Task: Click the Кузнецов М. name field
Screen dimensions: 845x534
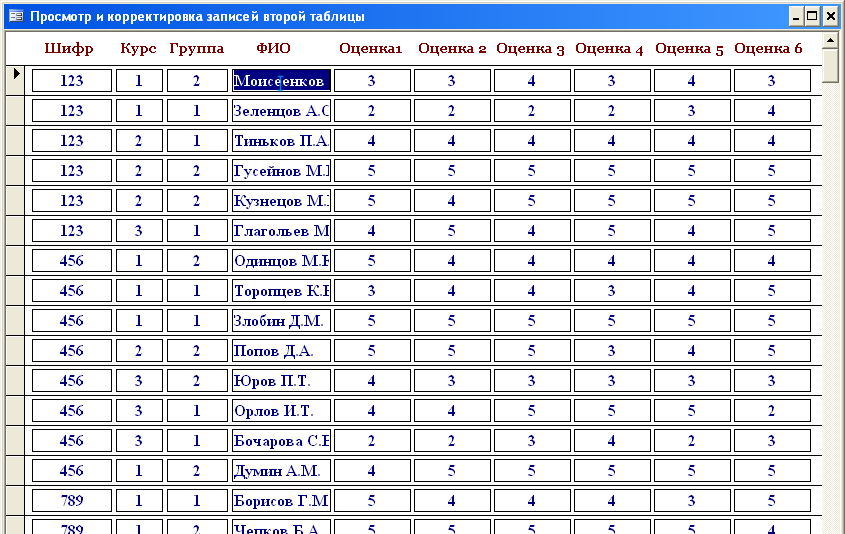Action: pyautogui.click(x=281, y=201)
